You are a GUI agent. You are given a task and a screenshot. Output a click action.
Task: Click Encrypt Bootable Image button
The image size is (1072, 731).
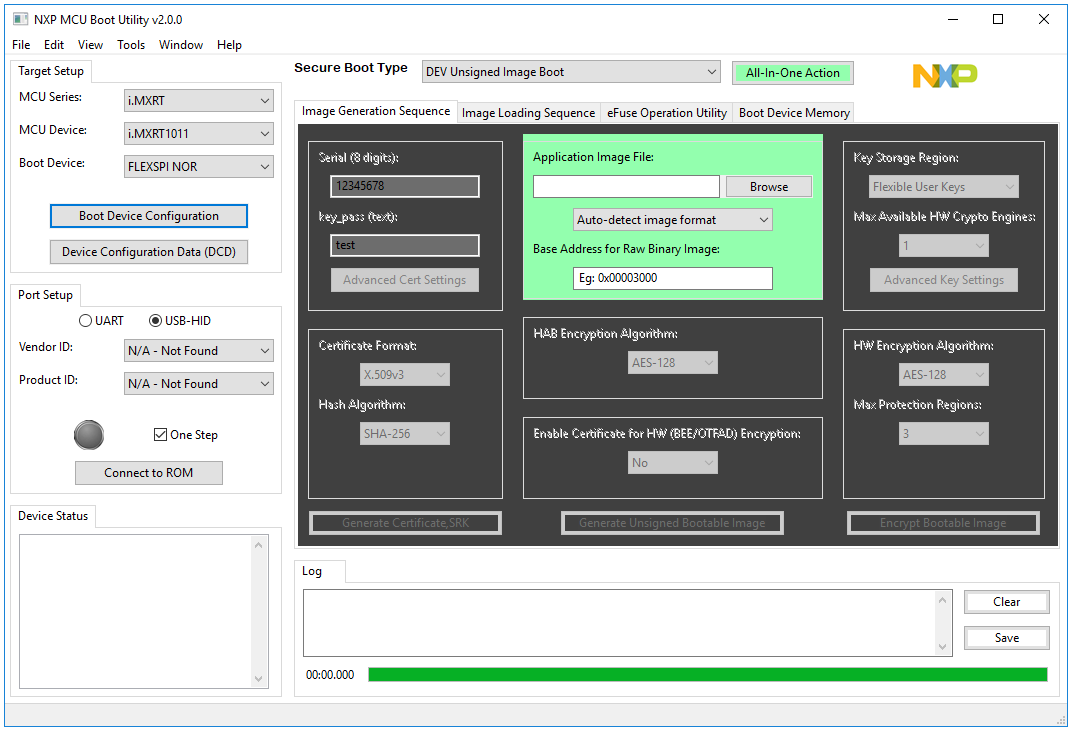pos(943,523)
